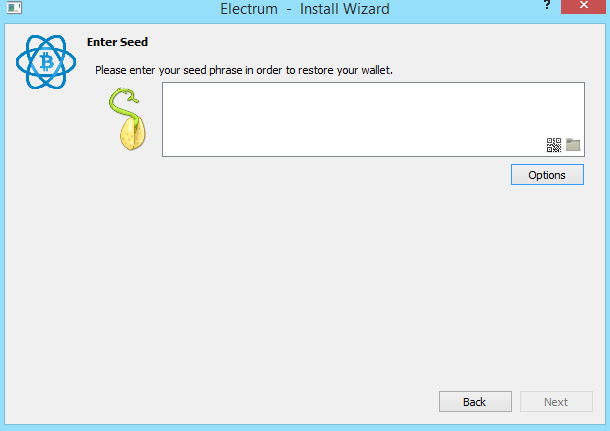Open the seed Options dialog
The image size is (610, 431).
click(547, 175)
